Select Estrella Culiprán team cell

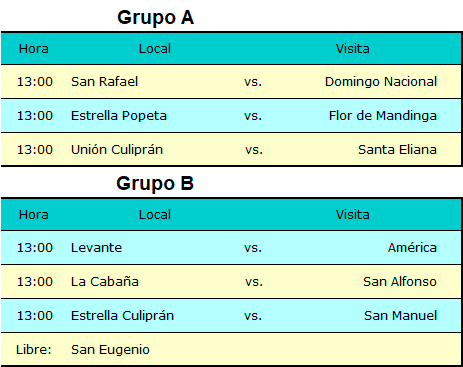point(122,316)
